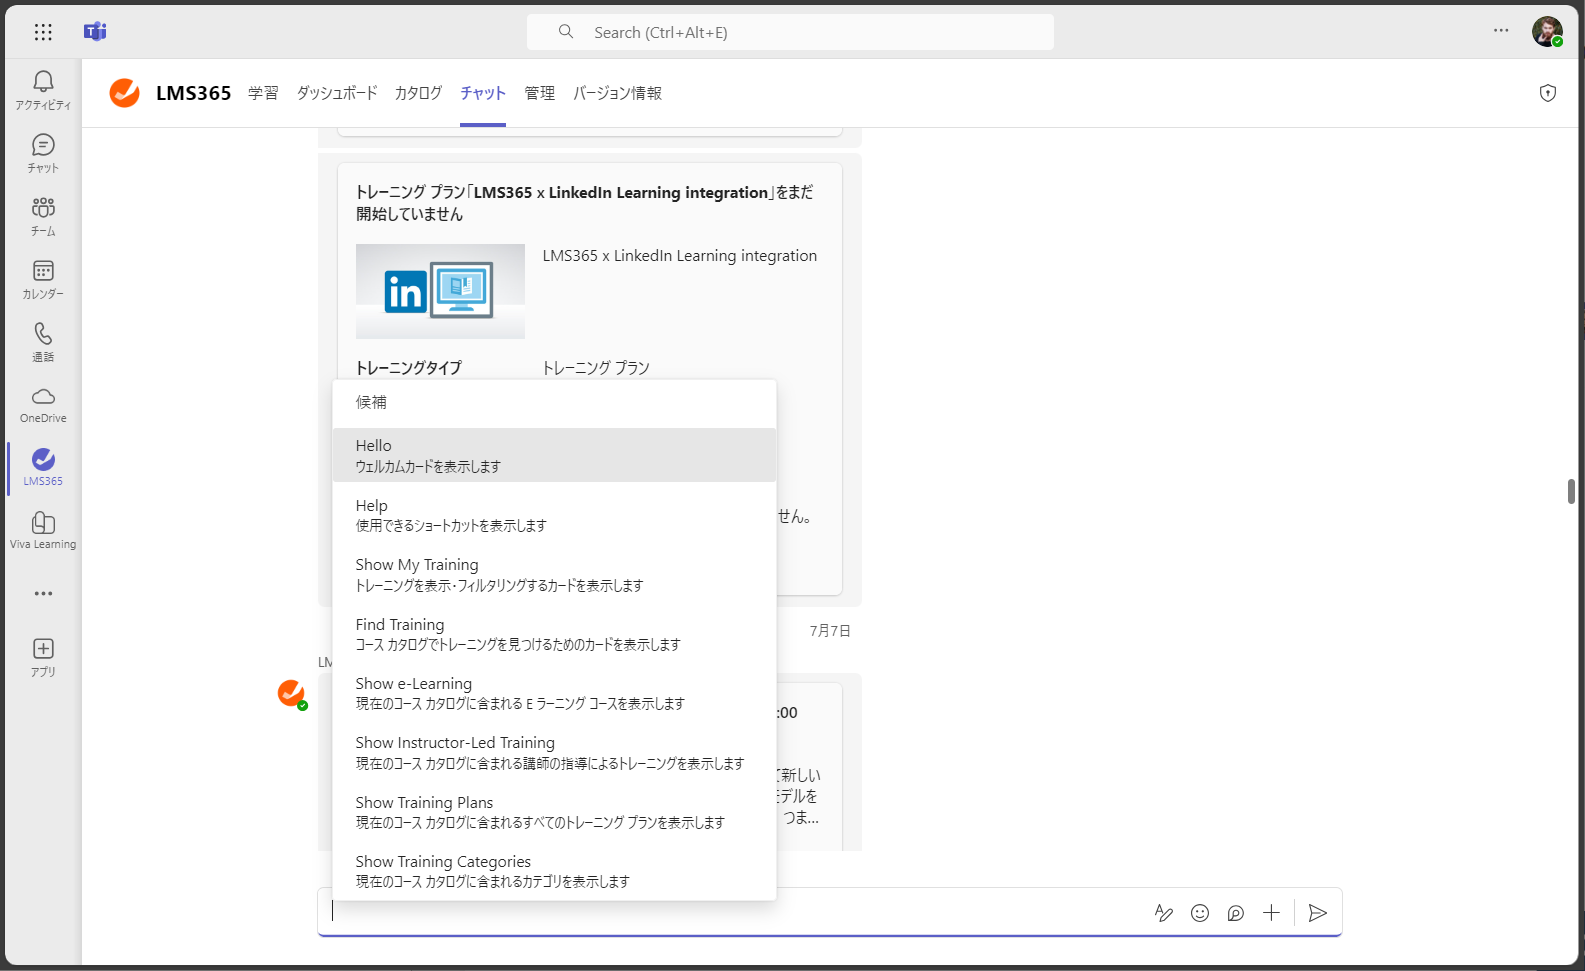Click the LMS365 bot avatar in chat
The image size is (1585, 971).
click(291, 693)
